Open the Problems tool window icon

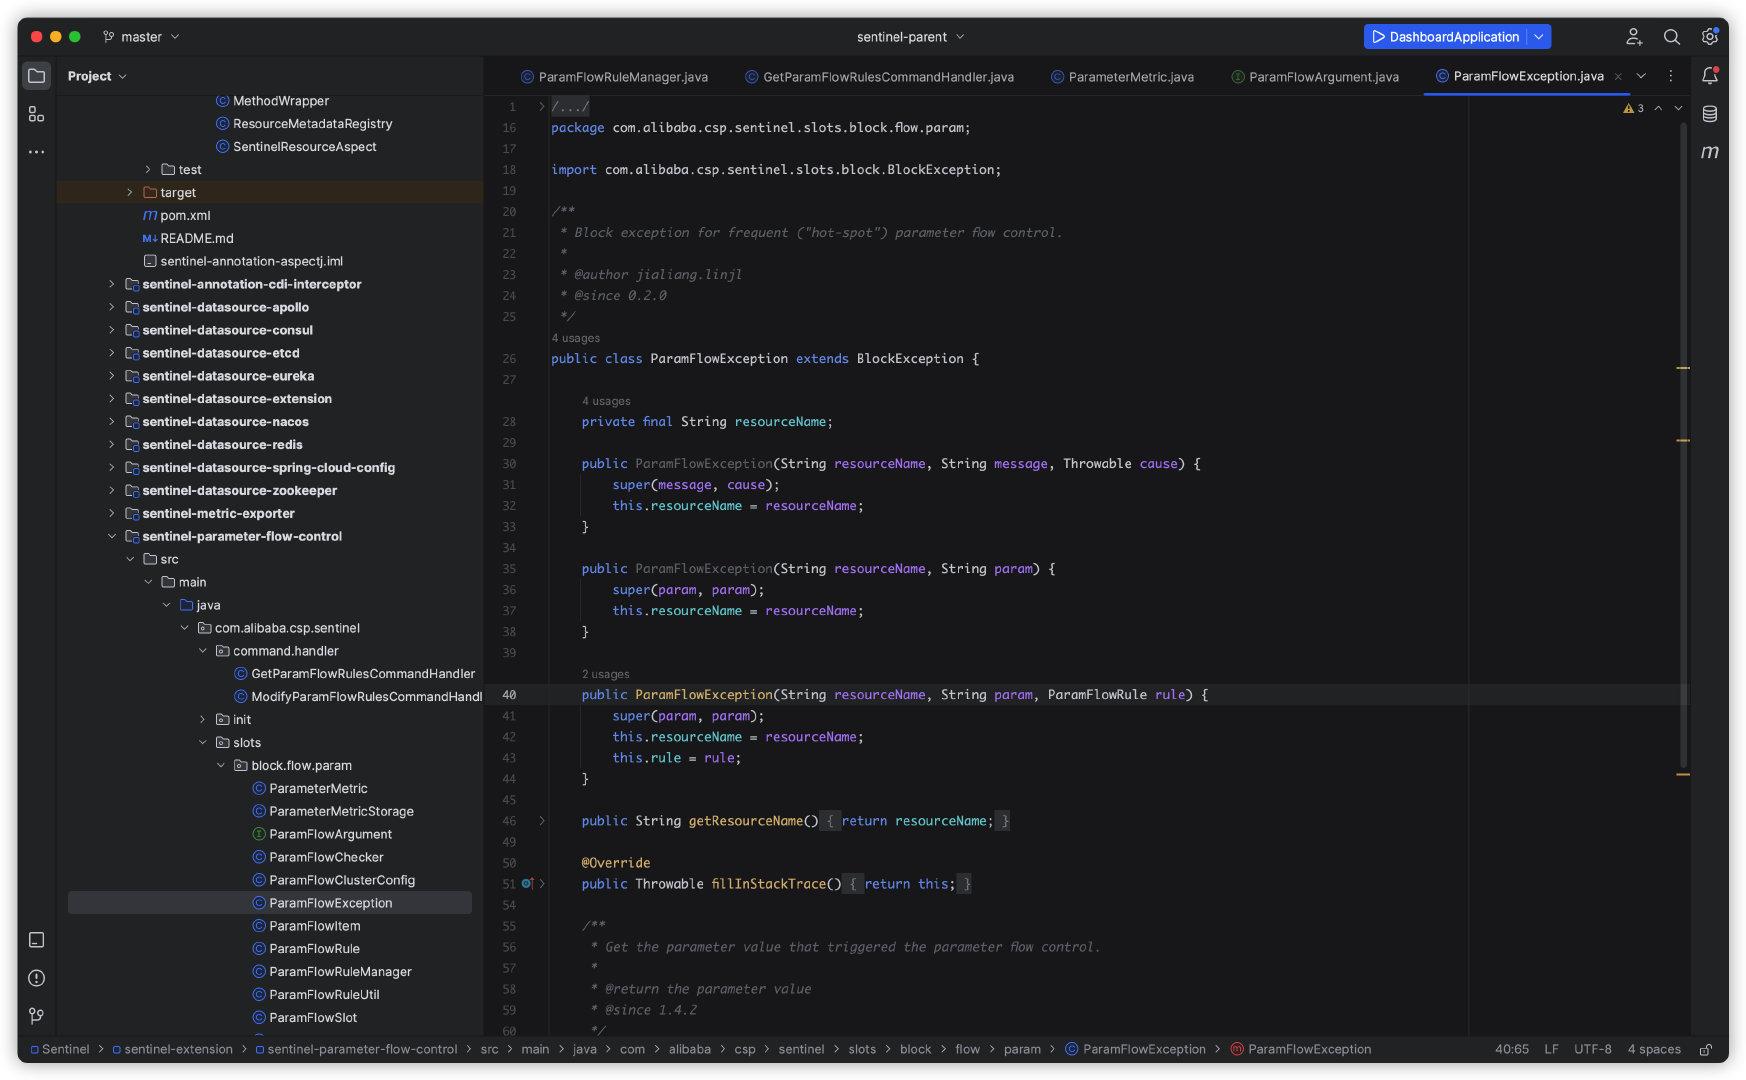pos(36,978)
